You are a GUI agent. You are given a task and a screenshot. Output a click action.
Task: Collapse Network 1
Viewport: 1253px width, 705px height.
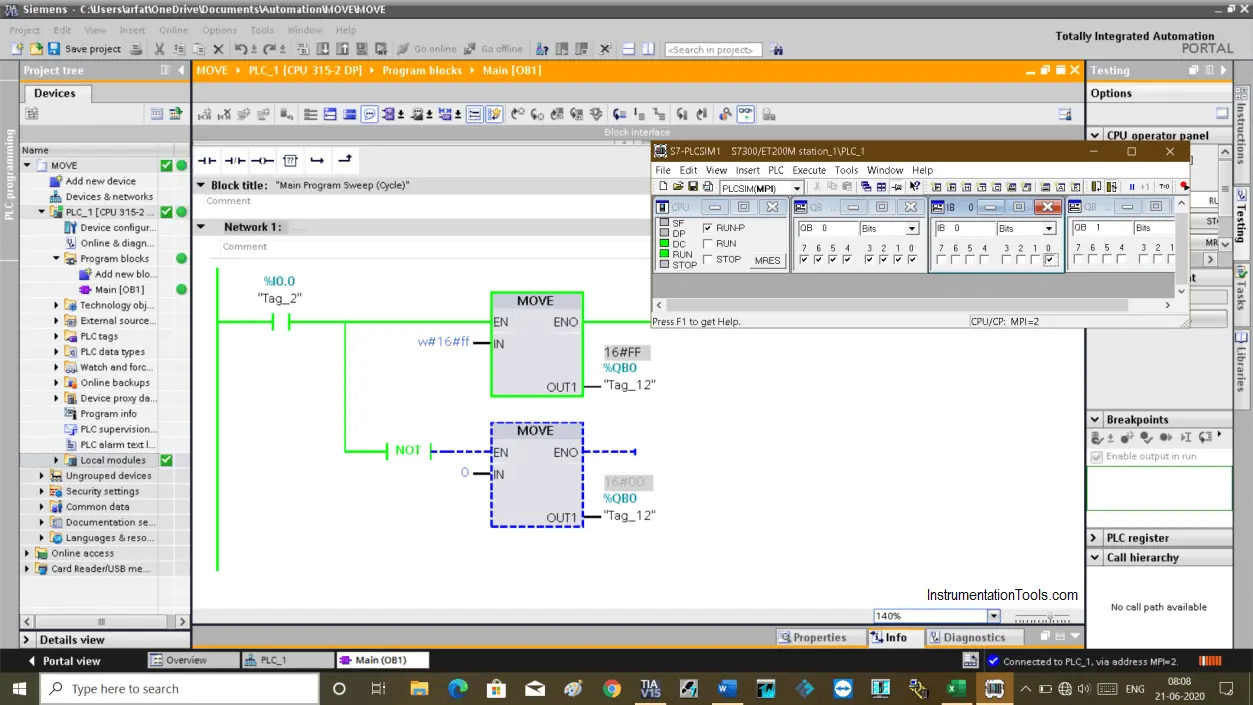200,227
